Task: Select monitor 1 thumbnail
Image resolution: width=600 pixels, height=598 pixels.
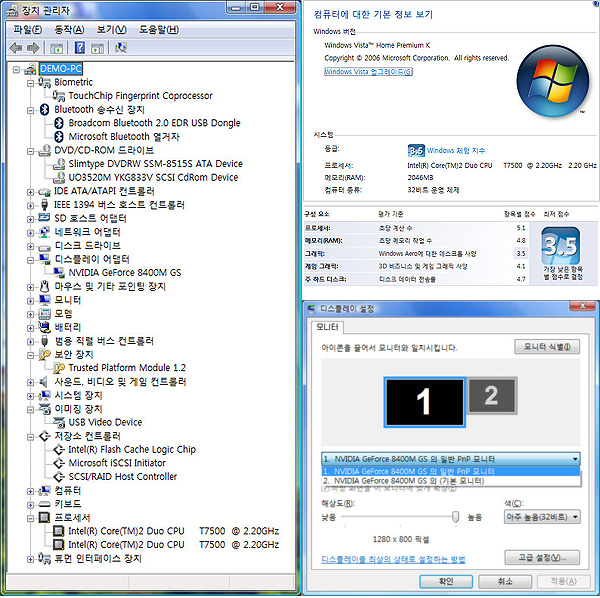Action: (424, 402)
